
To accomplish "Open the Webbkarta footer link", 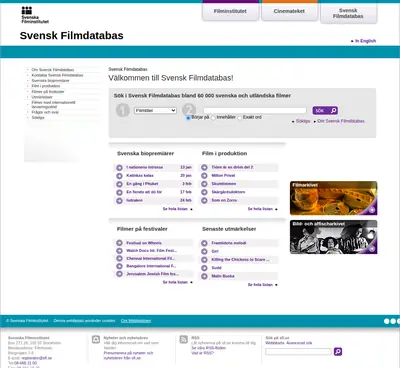I will pos(275,343).
